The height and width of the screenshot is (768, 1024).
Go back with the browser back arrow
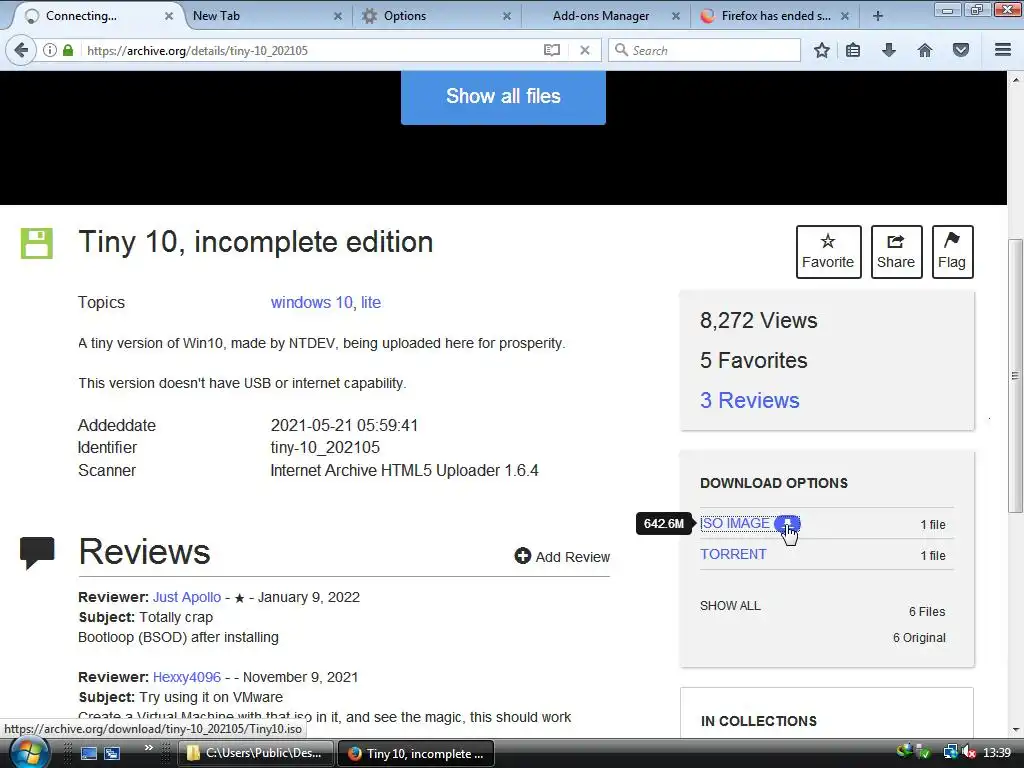click(x=21, y=50)
